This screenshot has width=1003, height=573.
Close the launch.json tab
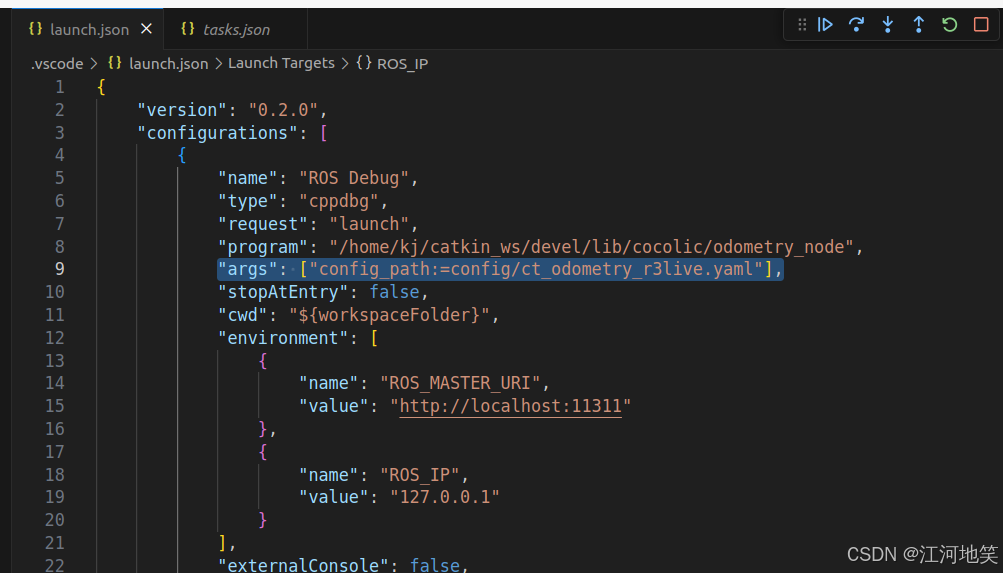pos(146,29)
